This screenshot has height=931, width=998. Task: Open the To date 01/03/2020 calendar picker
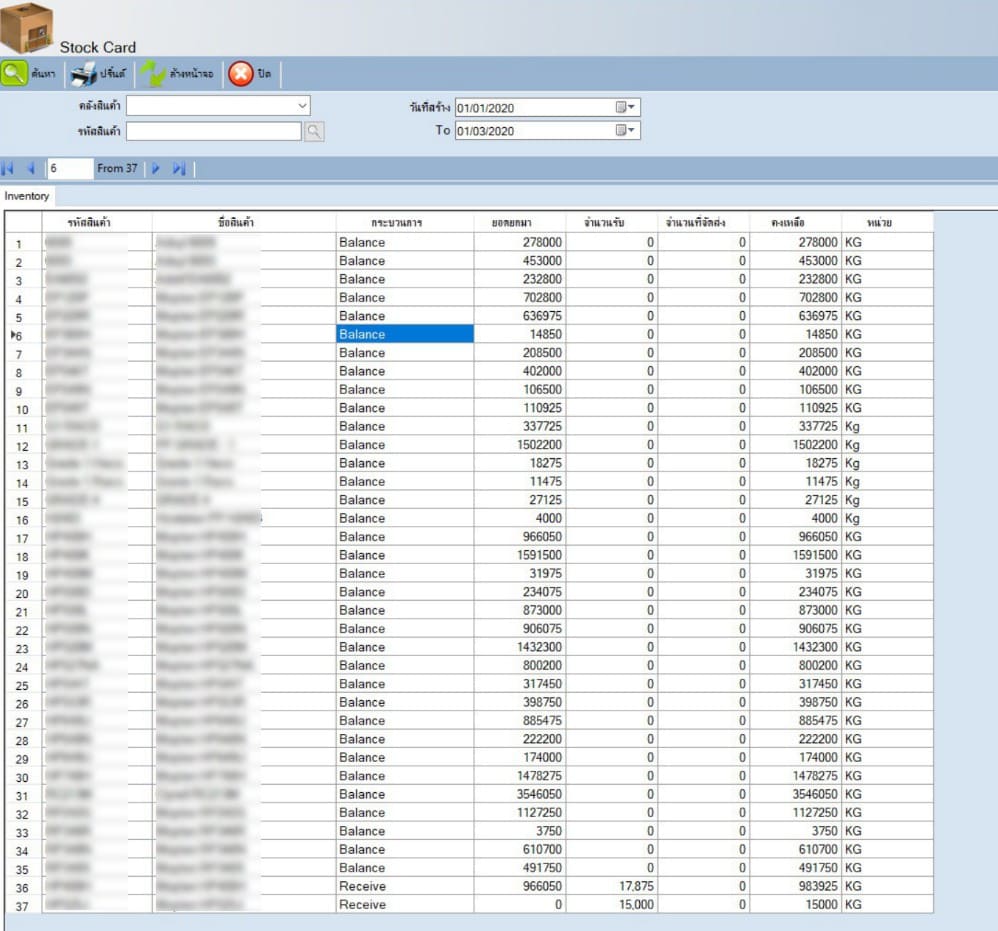[x=626, y=130]
